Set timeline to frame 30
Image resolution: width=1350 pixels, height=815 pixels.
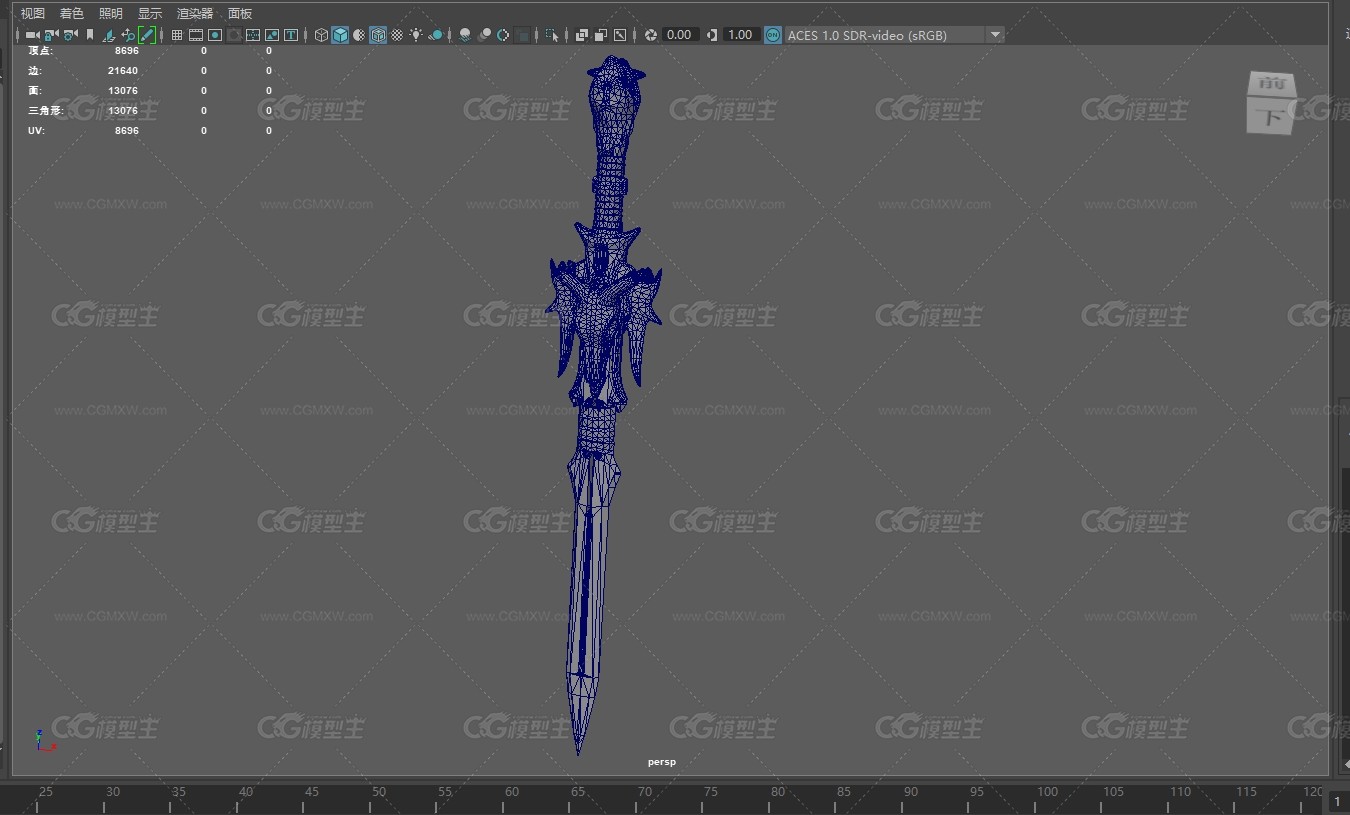[x=112, y=792]
